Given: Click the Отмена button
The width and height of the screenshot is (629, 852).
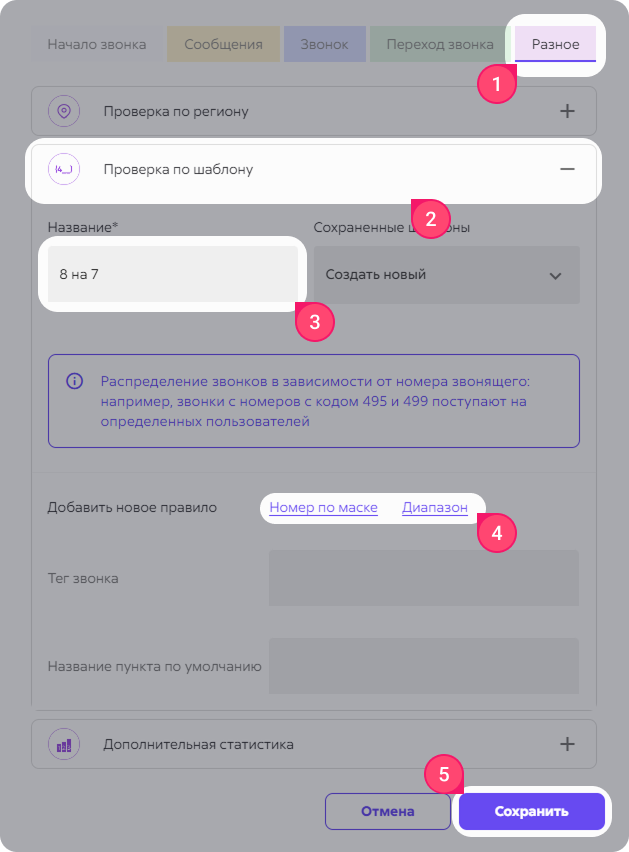Looking at the screenshot, I should (x=387, y=811).
